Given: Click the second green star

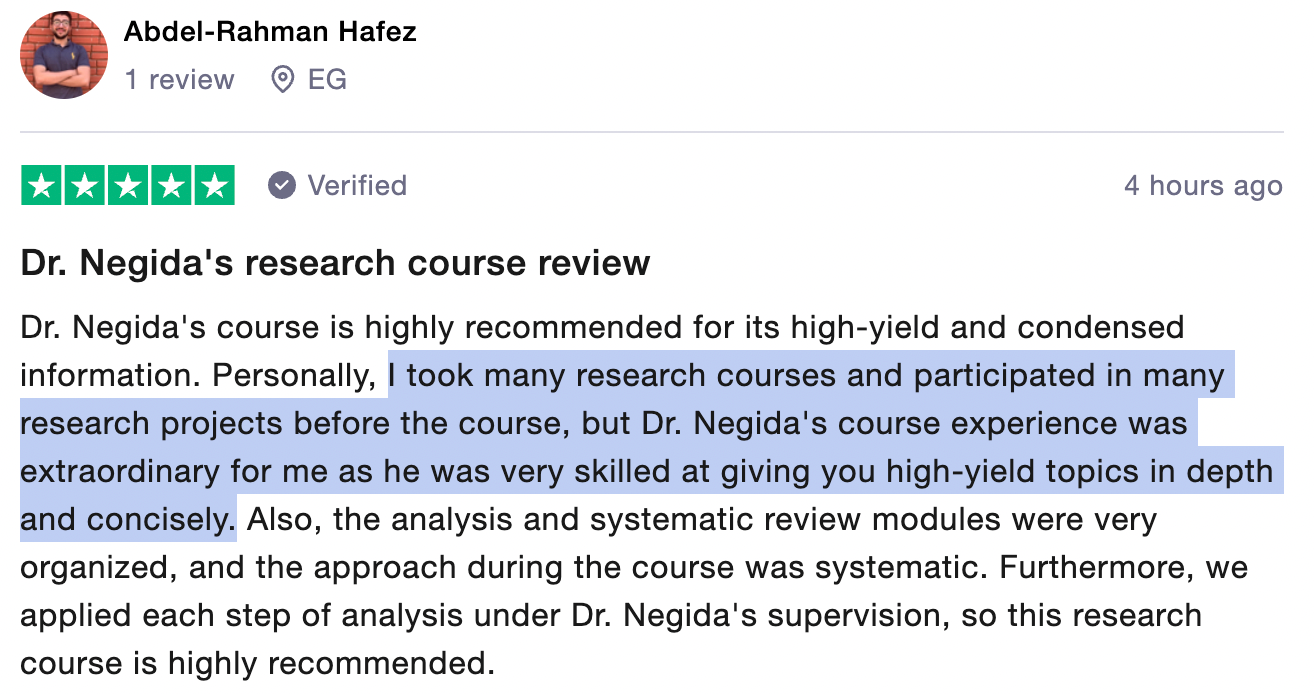Looking at the screenshot, I should pos(85,186).
